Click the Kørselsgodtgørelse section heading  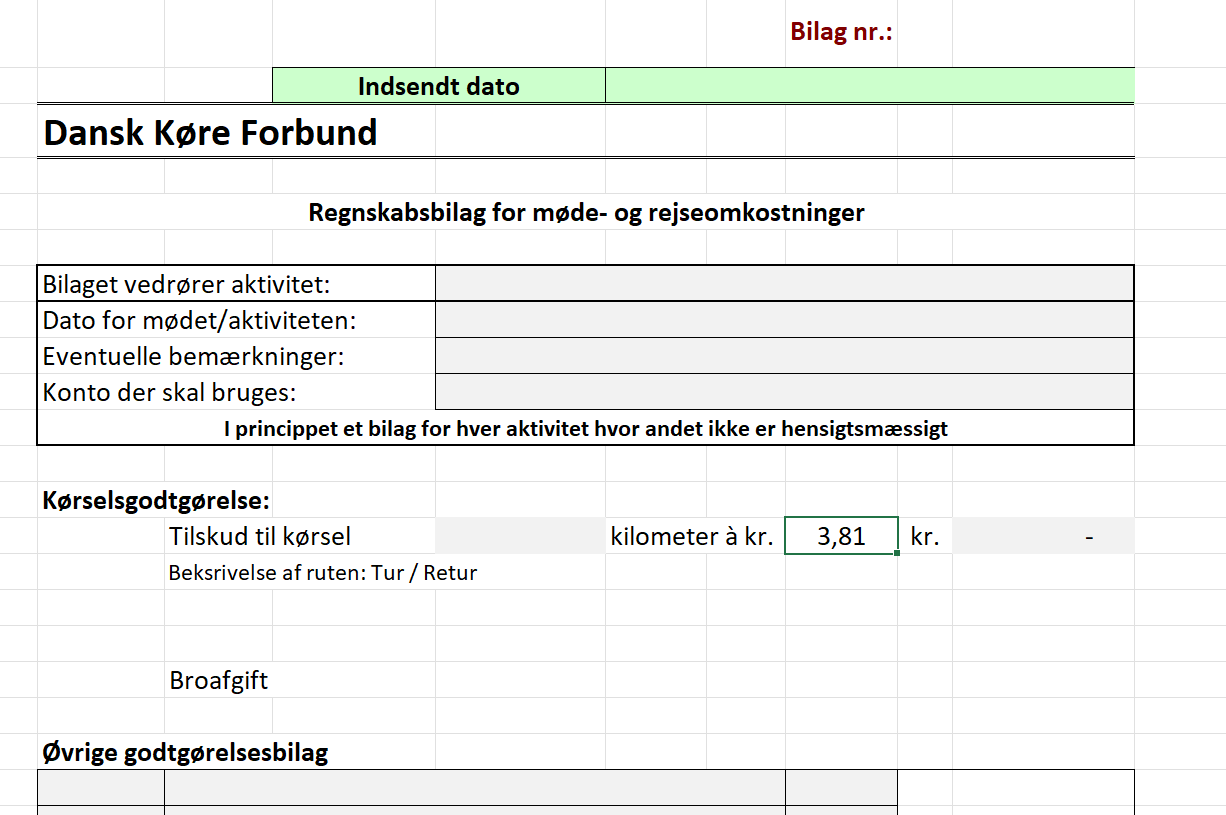pyautogui.click(x=157, y=501)
